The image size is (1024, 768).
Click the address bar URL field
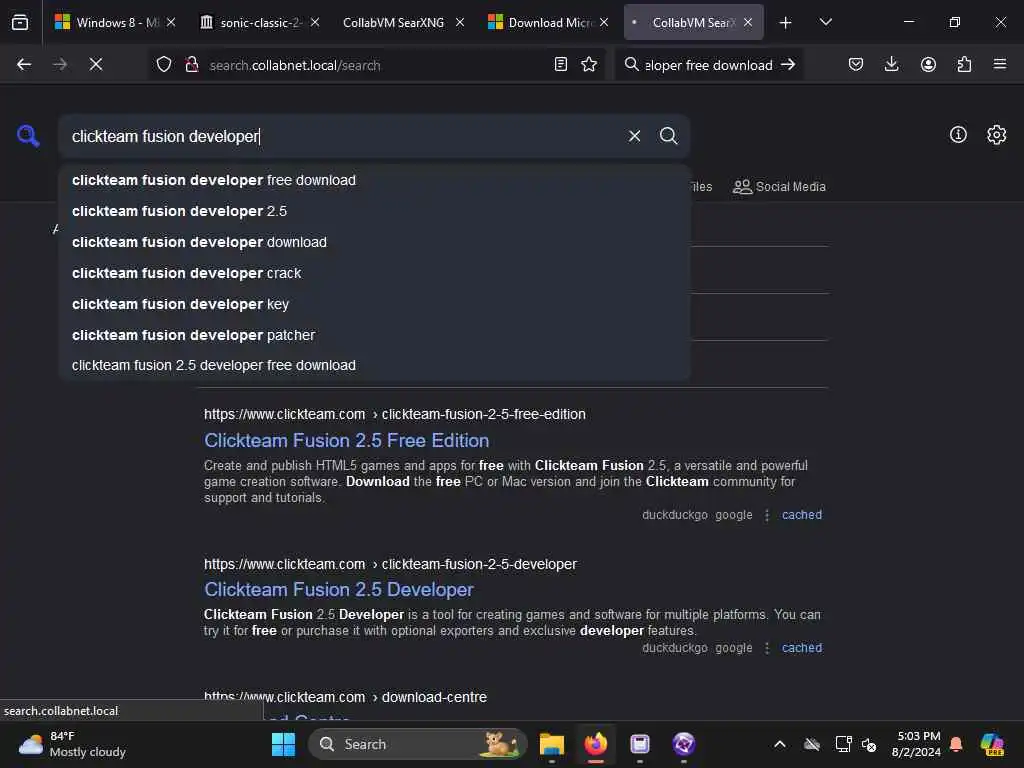[376, 65]
